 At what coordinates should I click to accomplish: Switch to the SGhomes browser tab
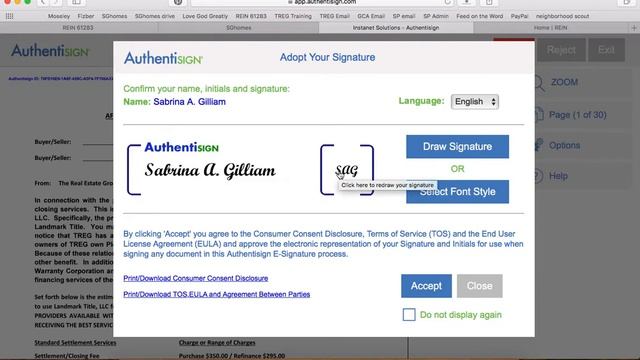click(239, 28)
